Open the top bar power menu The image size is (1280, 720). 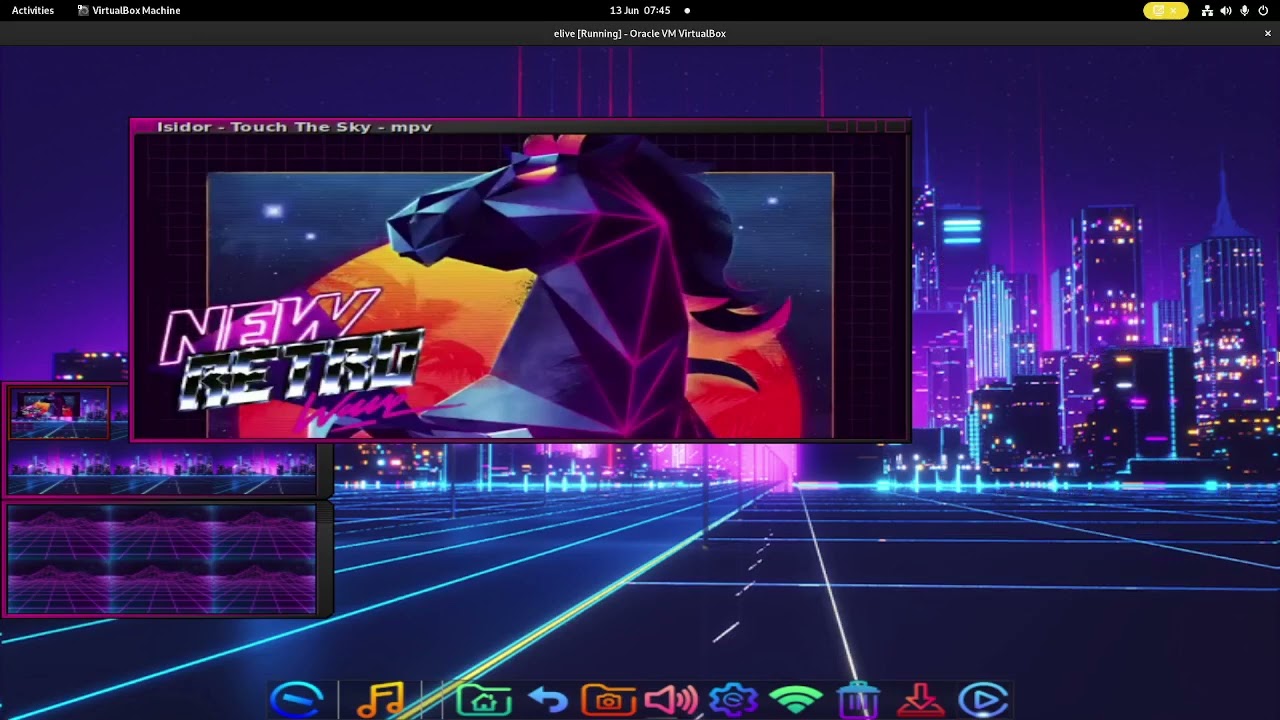point(1263,10)
